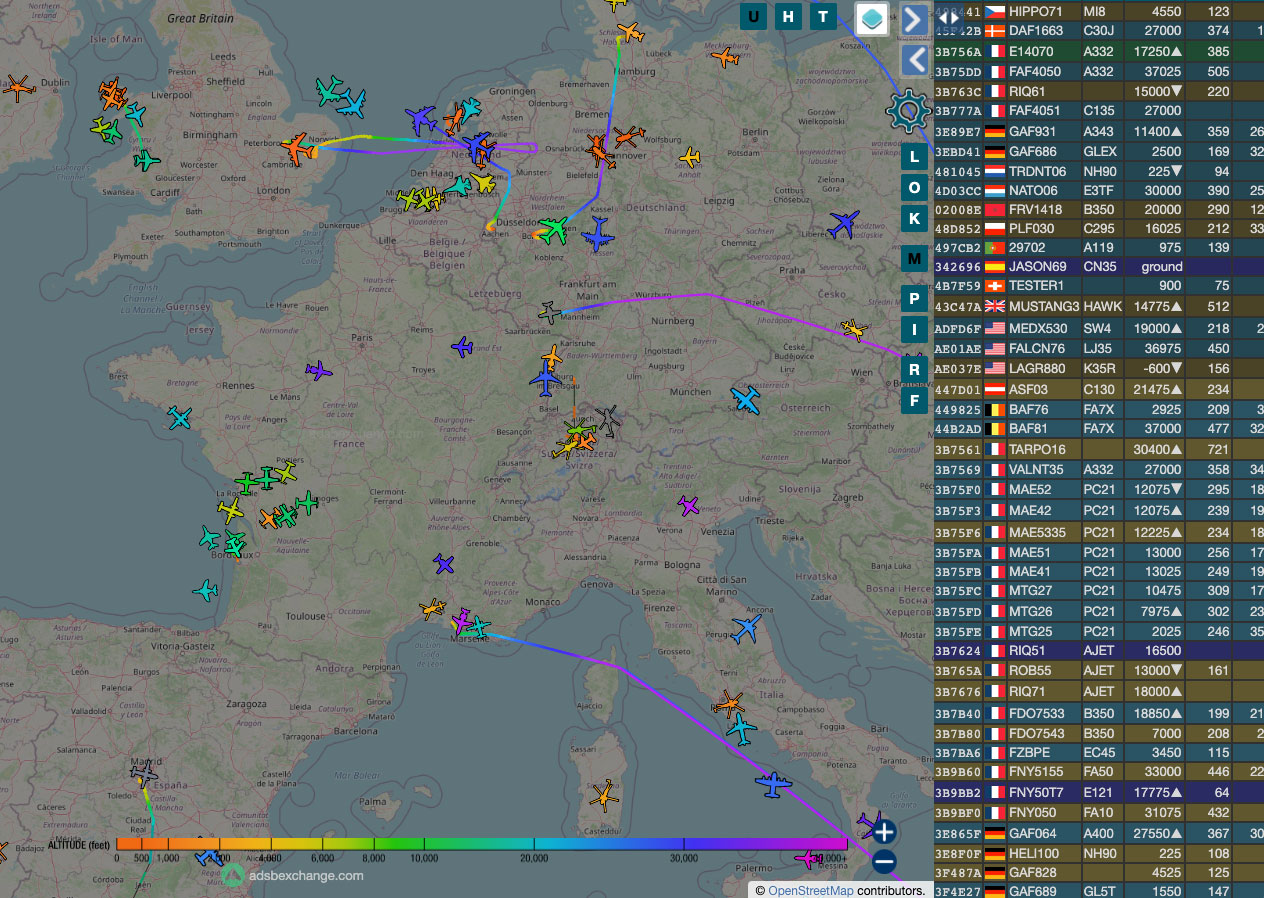The width and height of the screenshot is (1264, 898).
Task: Toggle the I map button
Action: click(914, 329)
